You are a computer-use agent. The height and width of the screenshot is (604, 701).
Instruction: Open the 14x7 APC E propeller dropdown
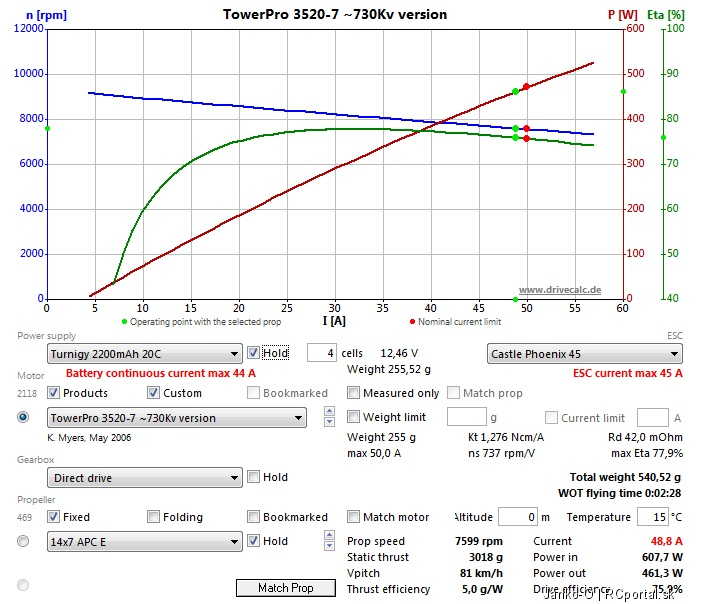coord(144,542)
